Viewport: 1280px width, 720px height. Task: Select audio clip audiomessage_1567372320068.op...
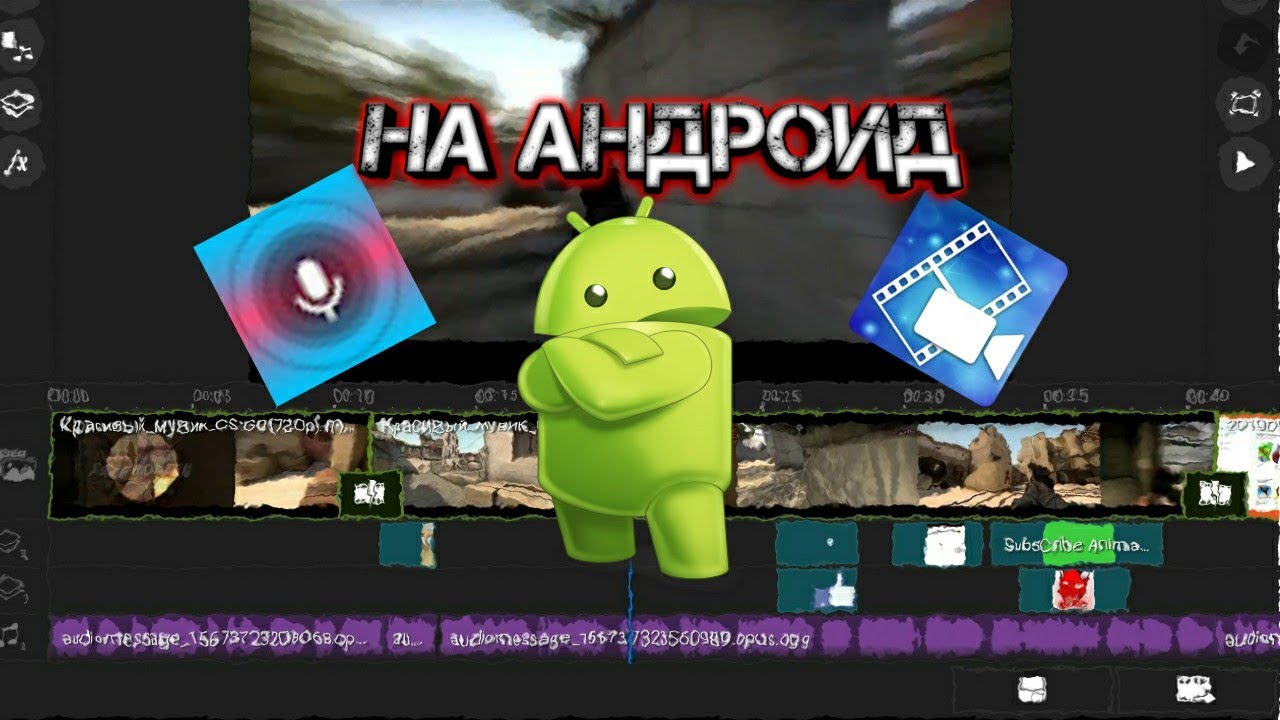coord(216,637)
